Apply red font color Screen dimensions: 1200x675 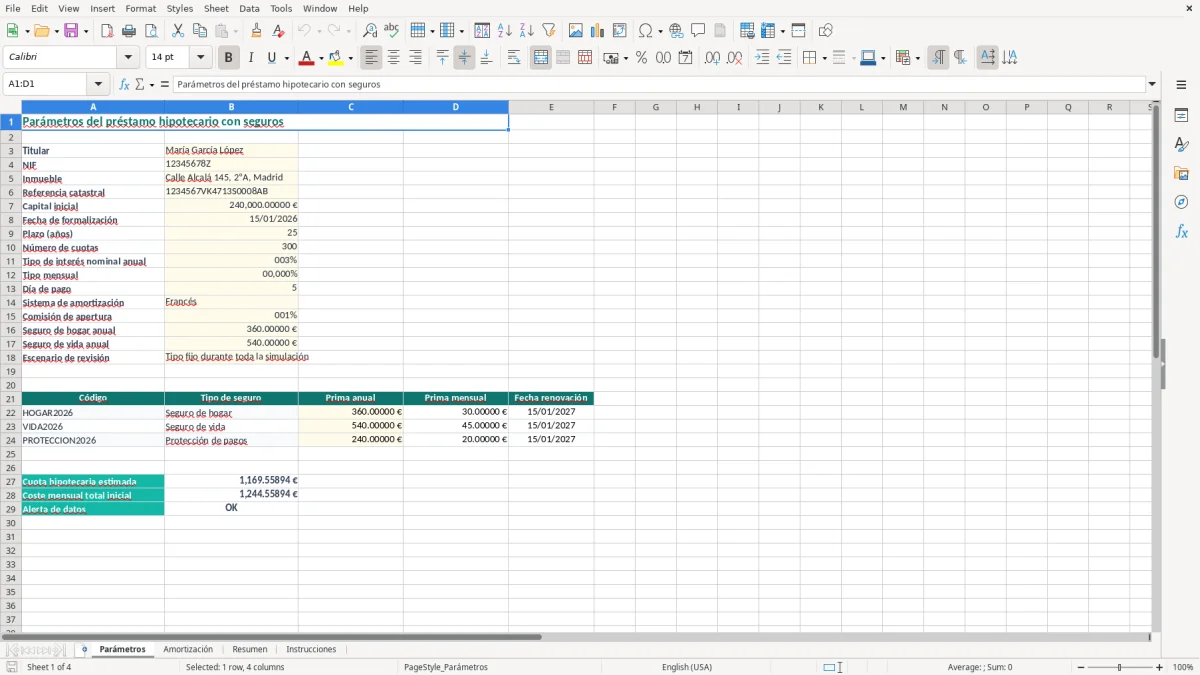click(x=307, y=58)
